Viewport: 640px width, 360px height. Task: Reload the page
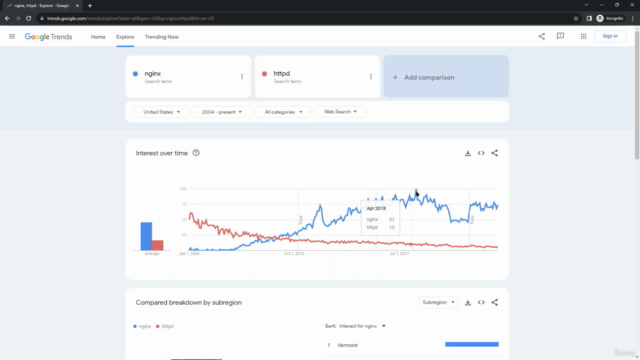coord(29,18)
